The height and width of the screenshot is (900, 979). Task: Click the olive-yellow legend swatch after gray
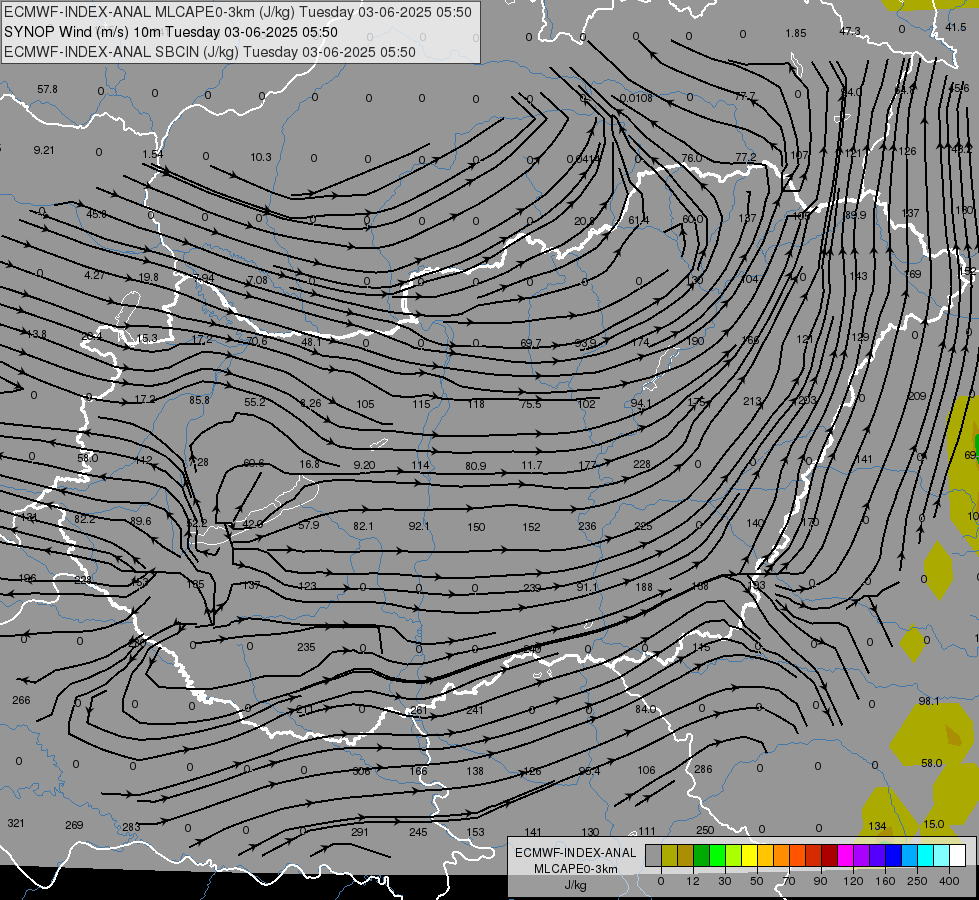pyautogui.click(x=669, y=856)
